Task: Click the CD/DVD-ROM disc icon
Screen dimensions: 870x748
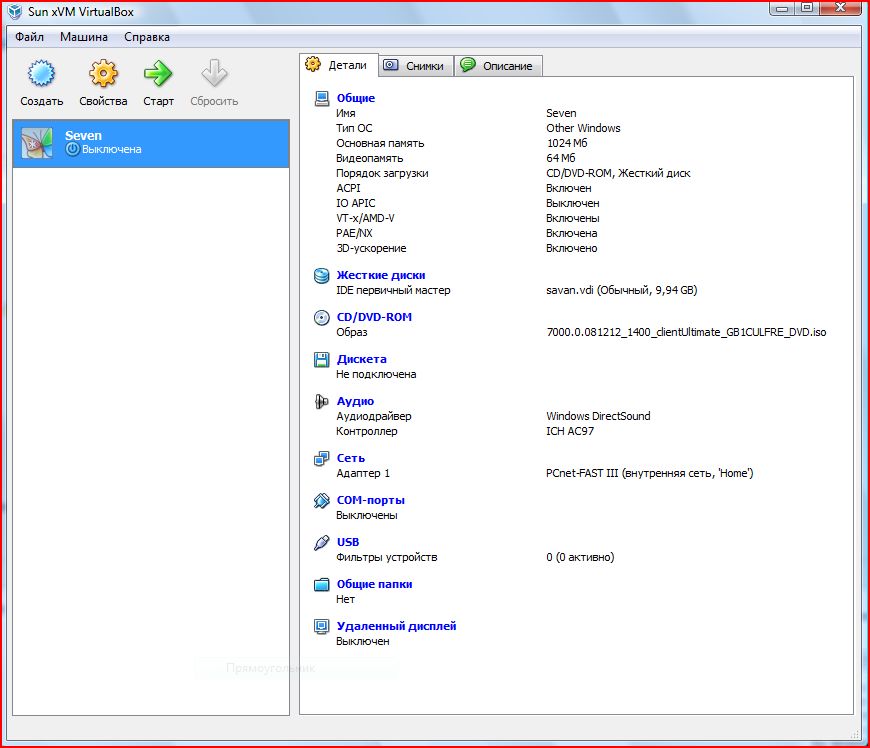Action: 322,317
